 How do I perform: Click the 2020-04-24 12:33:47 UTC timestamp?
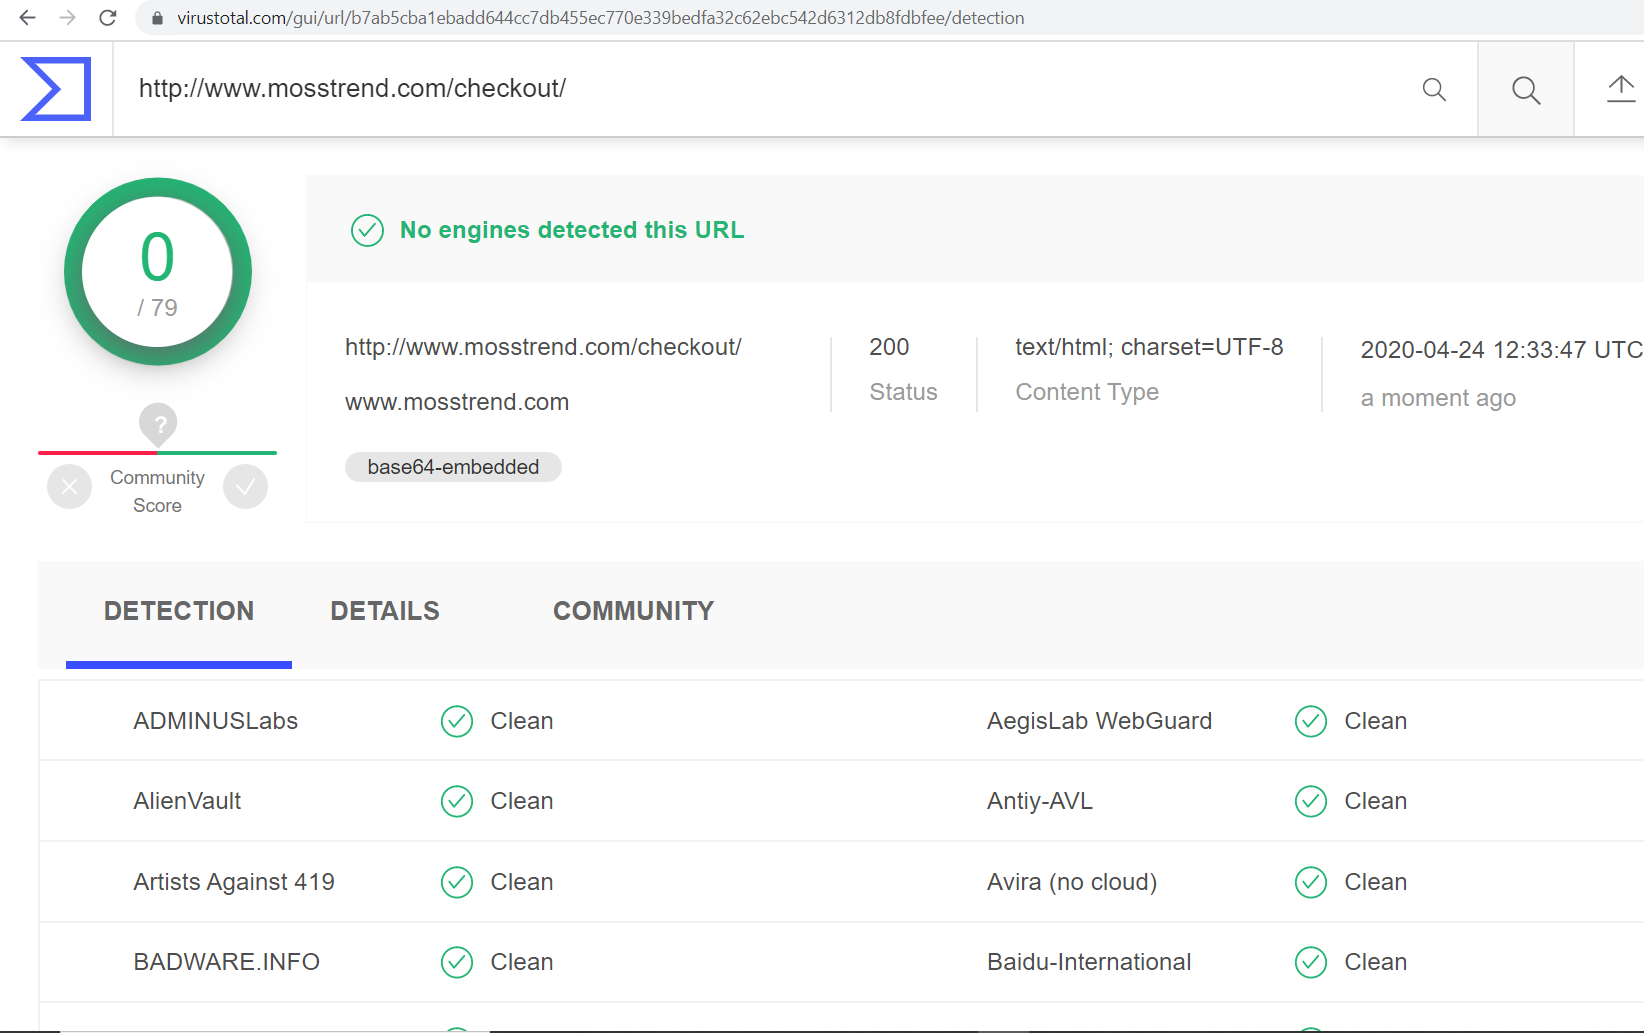click(1501, 350)
